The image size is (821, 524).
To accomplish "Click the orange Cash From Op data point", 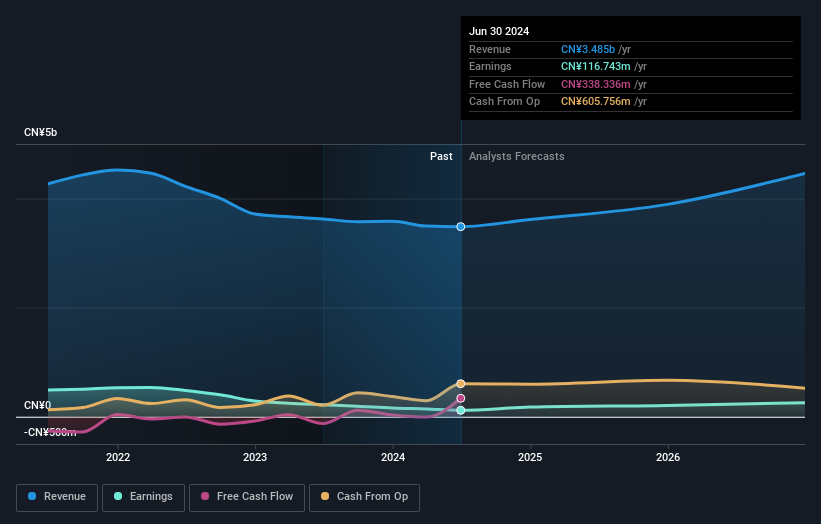I will coord(461,384).
